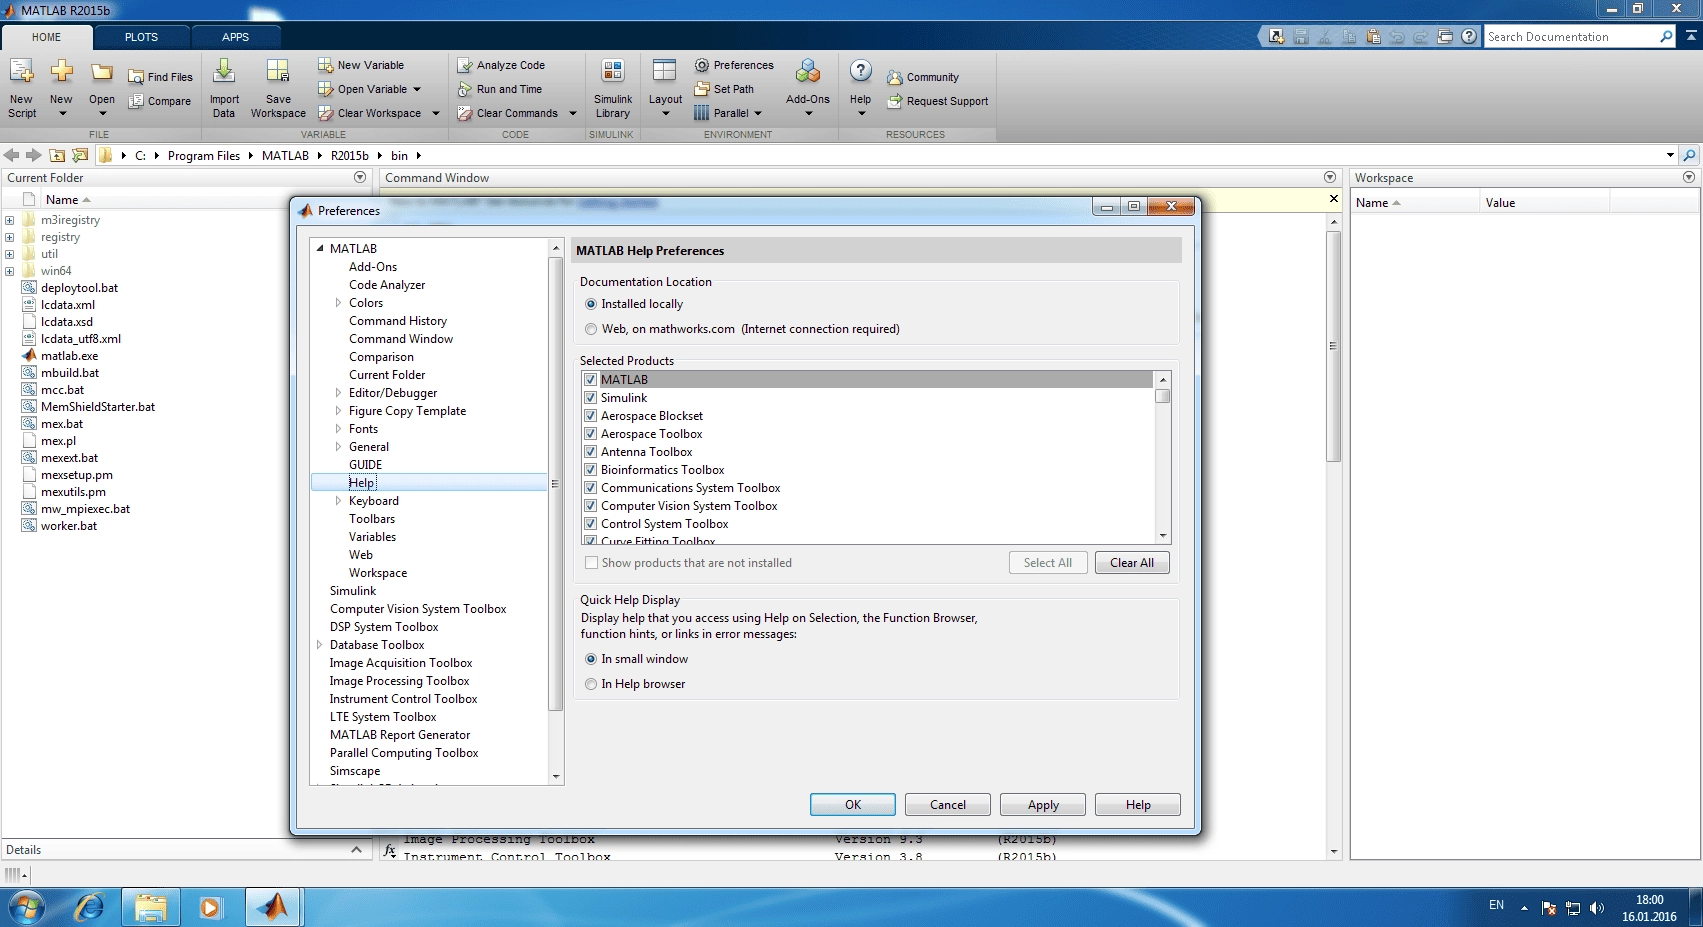Click Clear All button

pyautogui.click(x=1132, y=563)
